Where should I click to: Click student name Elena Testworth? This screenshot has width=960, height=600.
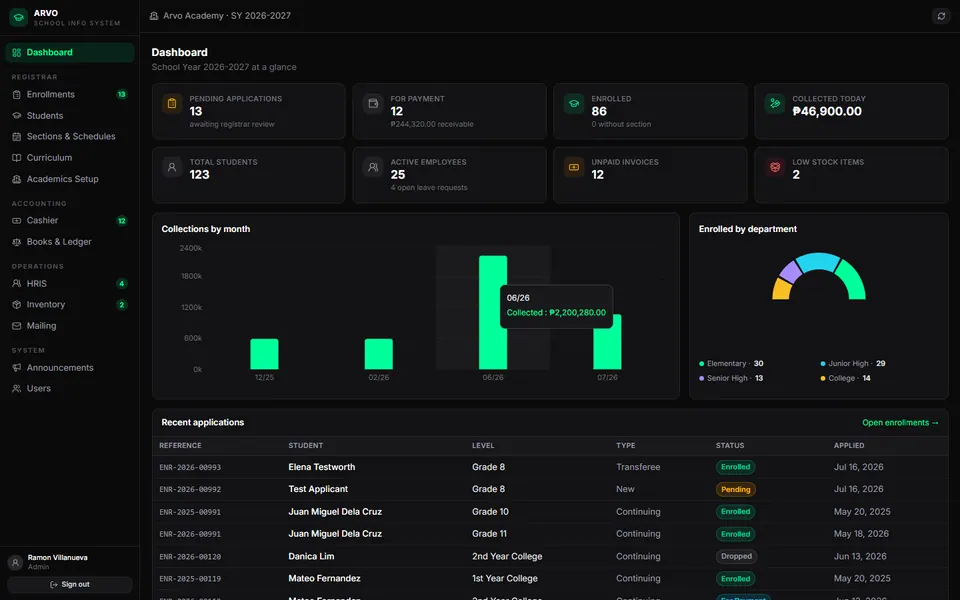(321, 467)
